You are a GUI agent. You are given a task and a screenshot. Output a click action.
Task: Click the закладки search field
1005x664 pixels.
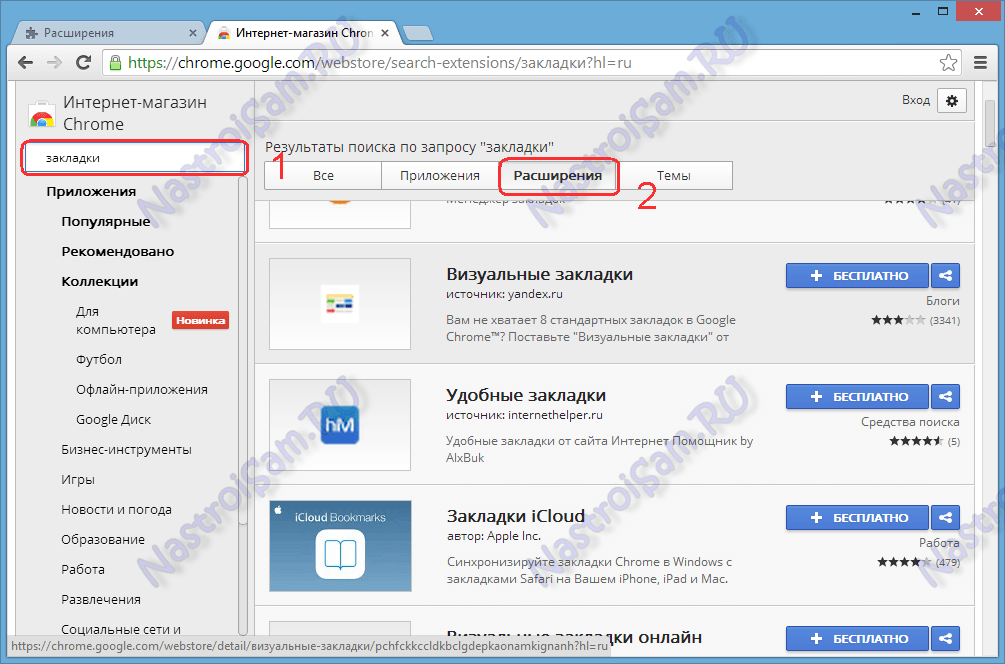coord(135,158)
